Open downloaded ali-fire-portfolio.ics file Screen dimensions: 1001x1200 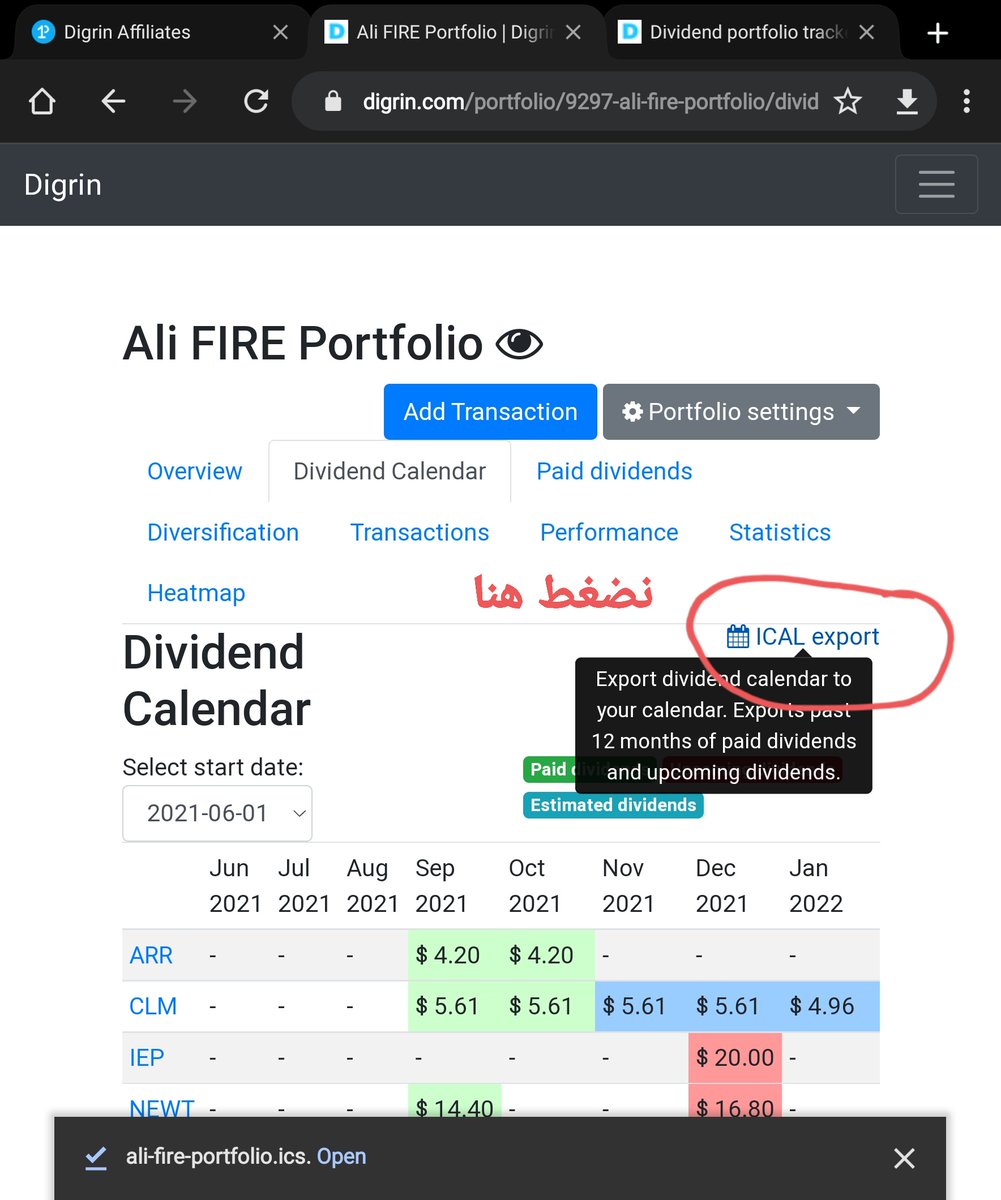pos(341,1157)
